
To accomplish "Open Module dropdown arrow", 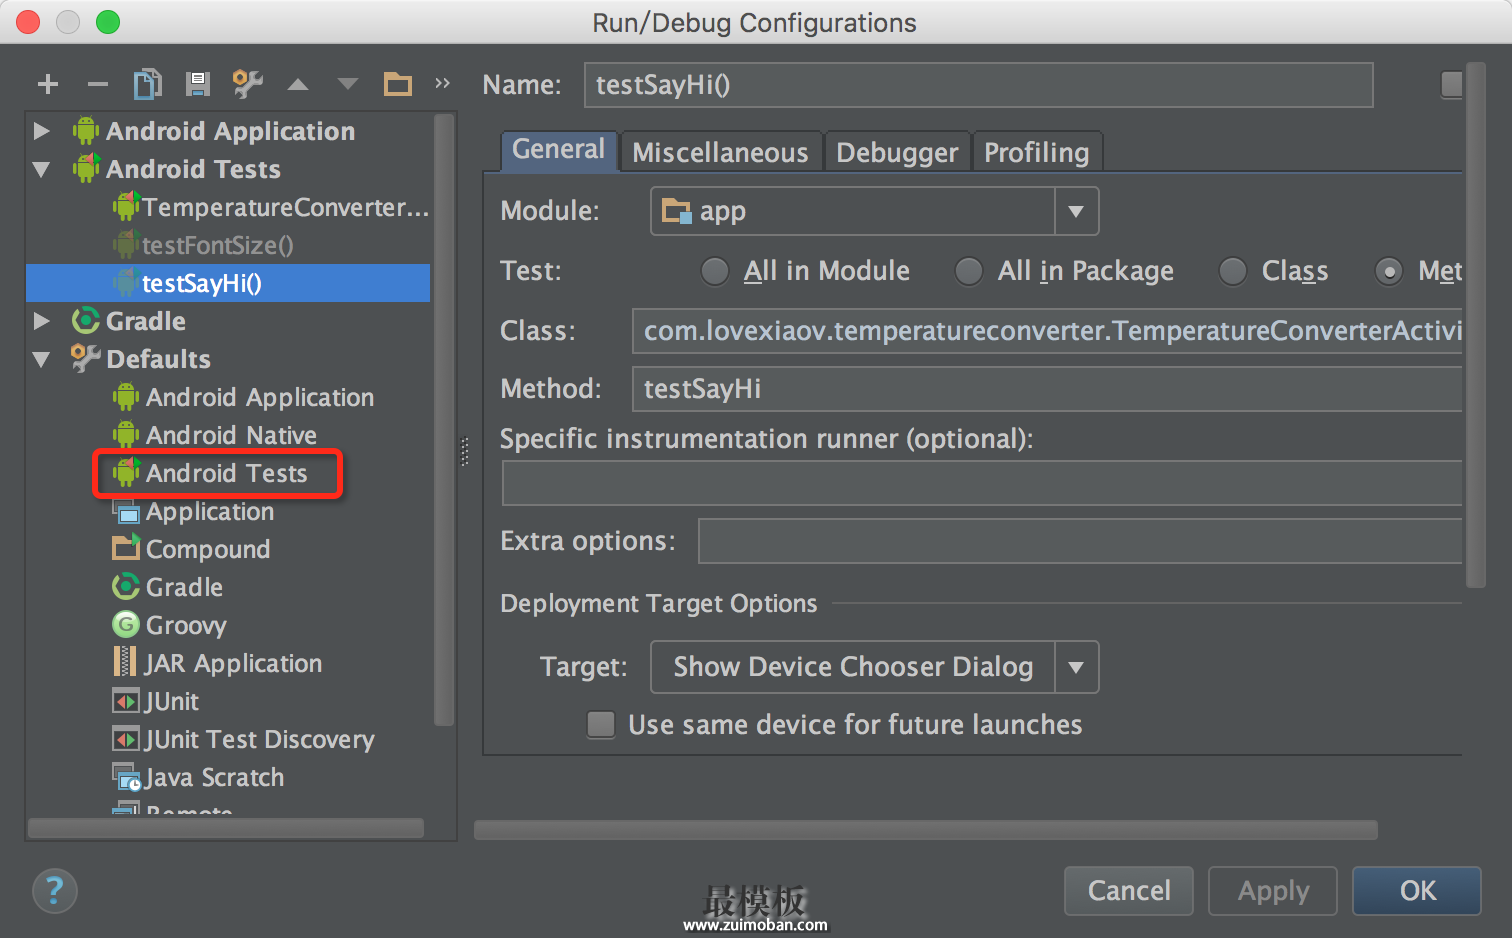I will [x=1076, y=211].
